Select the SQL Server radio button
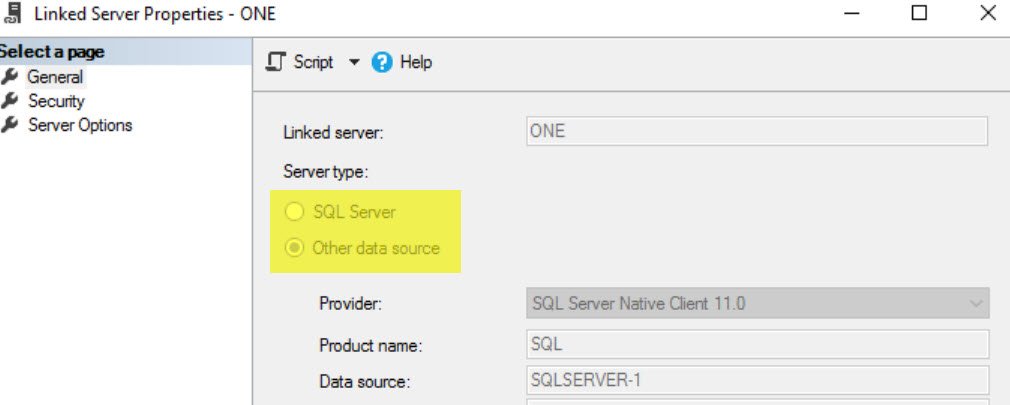The width and height of the screenshot is (1010, 405). [x=294, y=212]
